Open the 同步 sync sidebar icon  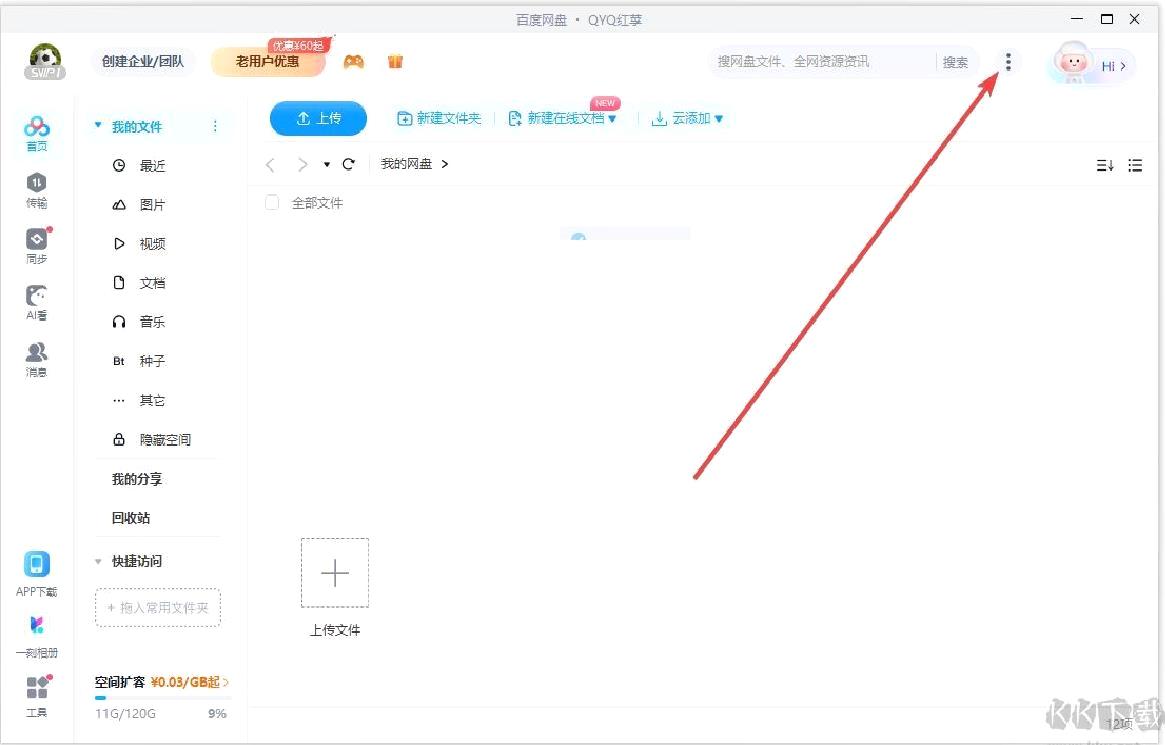pos(36,247)
